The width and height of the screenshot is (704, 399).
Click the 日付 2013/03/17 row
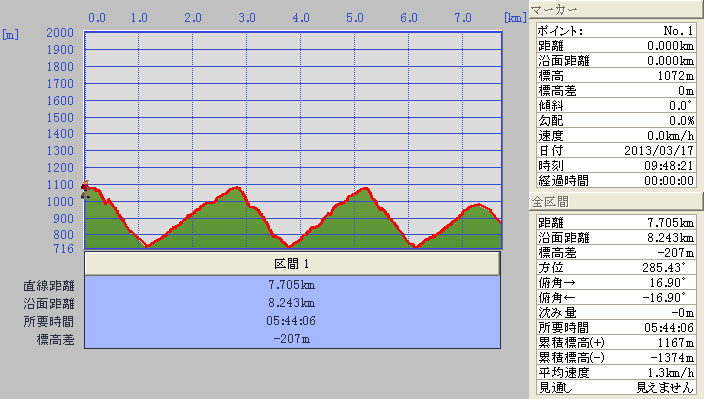point(616,150)
